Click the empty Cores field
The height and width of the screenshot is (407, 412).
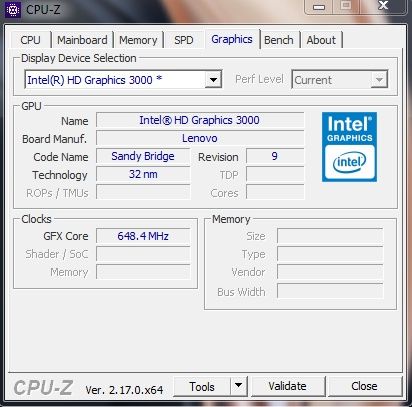275,192
